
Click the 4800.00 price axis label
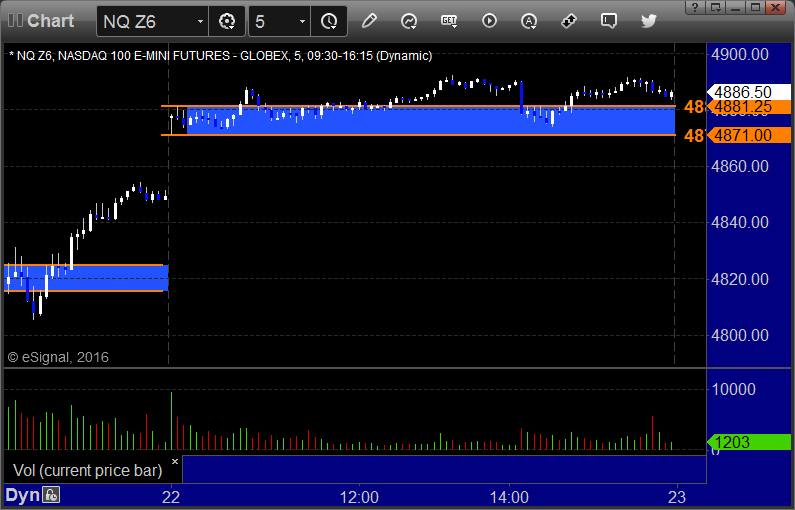pos(740,335)
